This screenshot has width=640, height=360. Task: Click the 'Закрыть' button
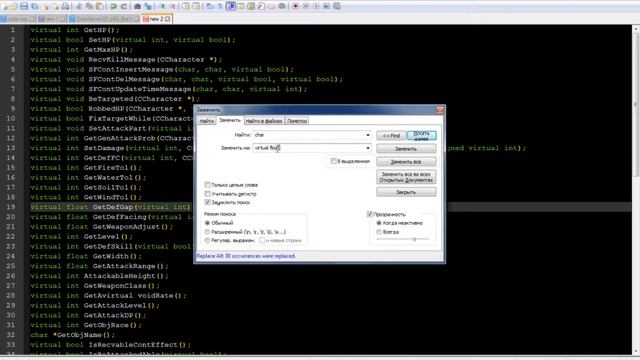tap(406, 192)
